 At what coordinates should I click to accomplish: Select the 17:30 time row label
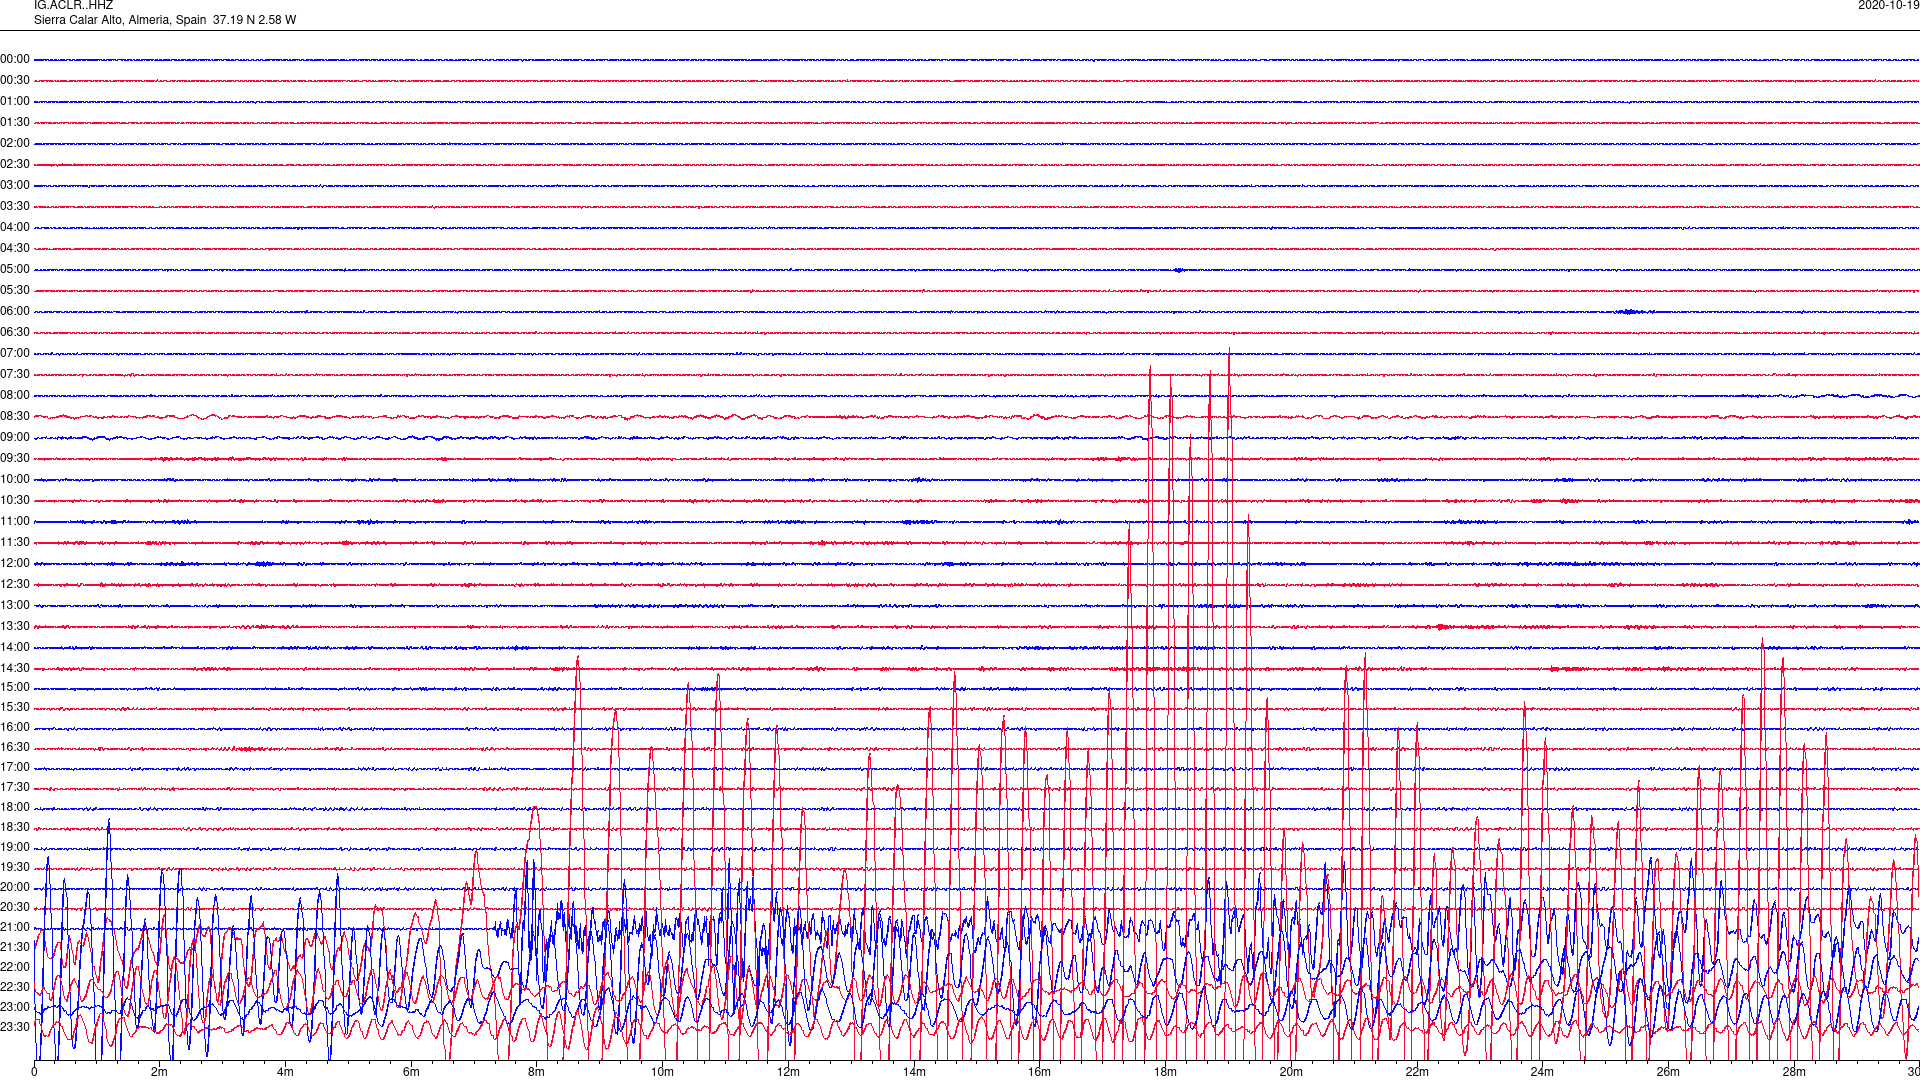pyautogui.click(x=15, y=787)
